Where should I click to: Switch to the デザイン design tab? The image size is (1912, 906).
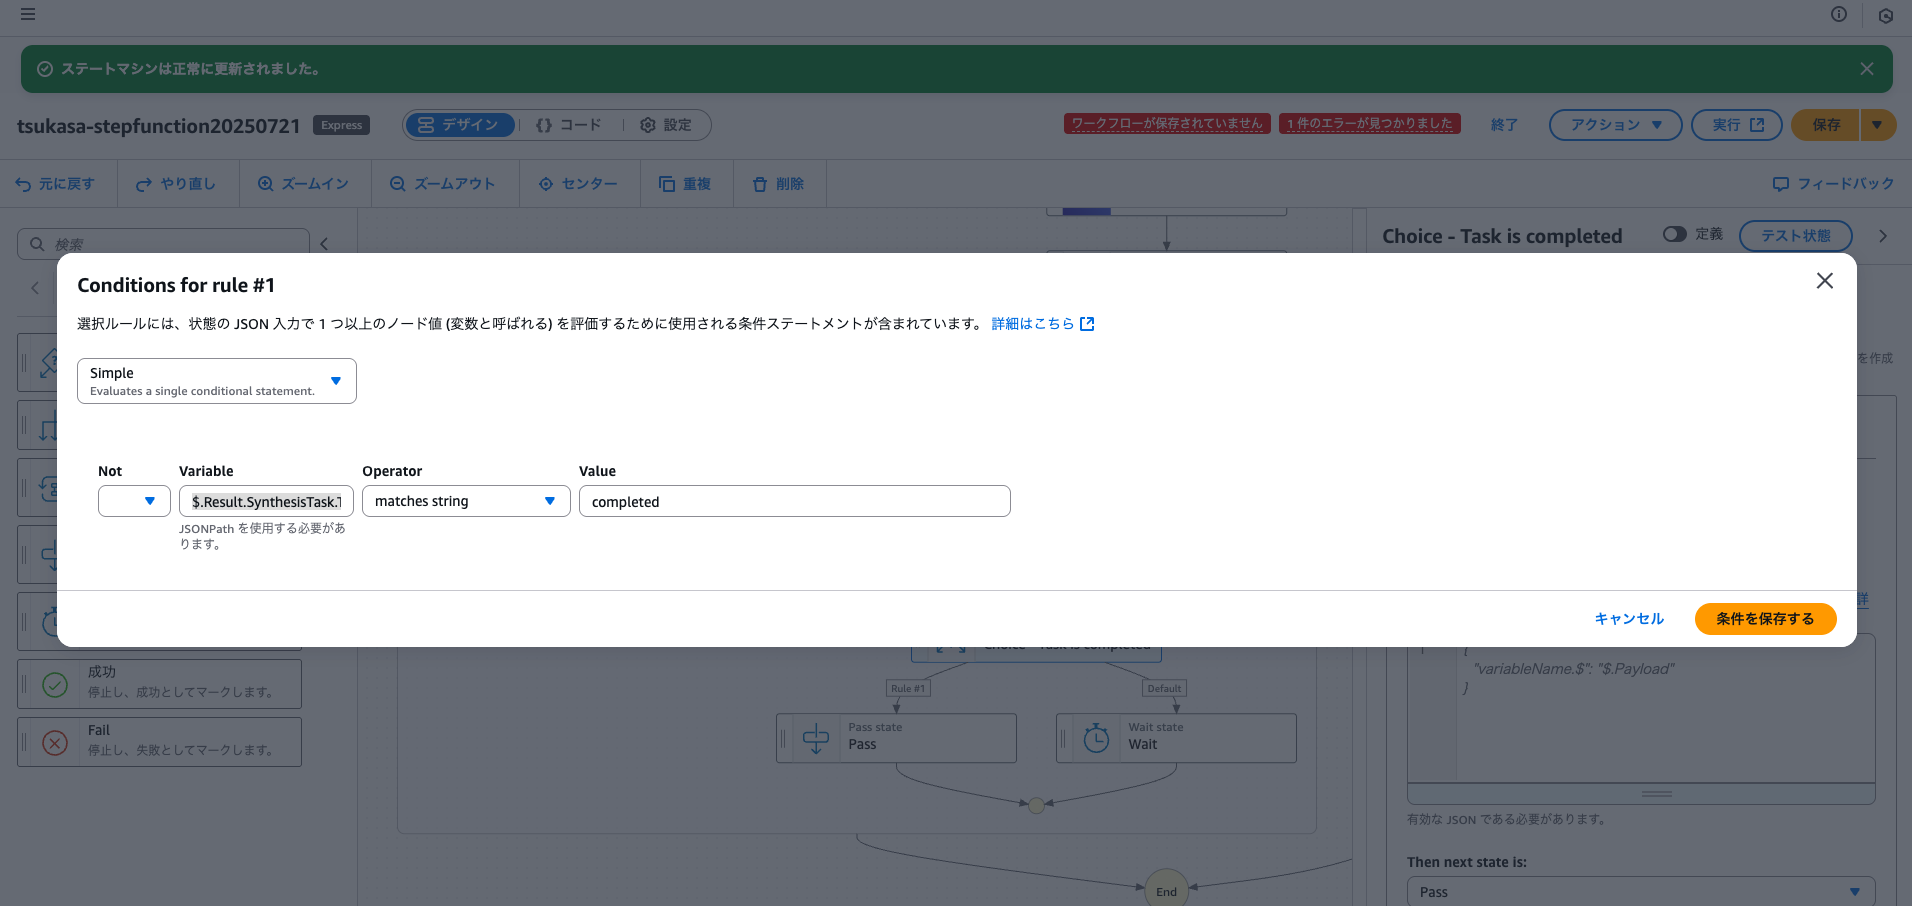pos(460,125)
